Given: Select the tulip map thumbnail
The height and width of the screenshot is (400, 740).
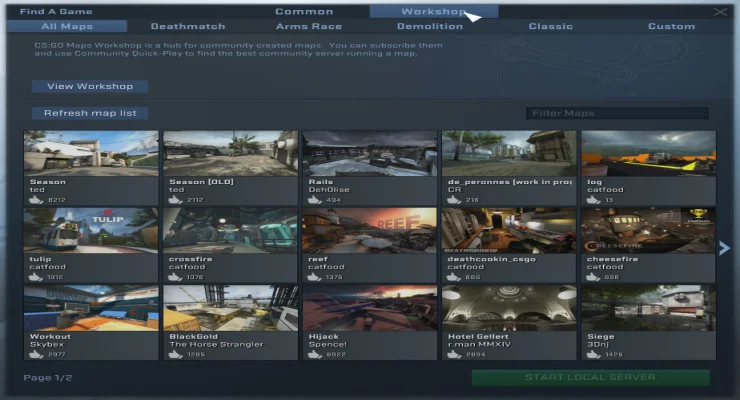Looking at the screenshot, I should coord(91,231).
